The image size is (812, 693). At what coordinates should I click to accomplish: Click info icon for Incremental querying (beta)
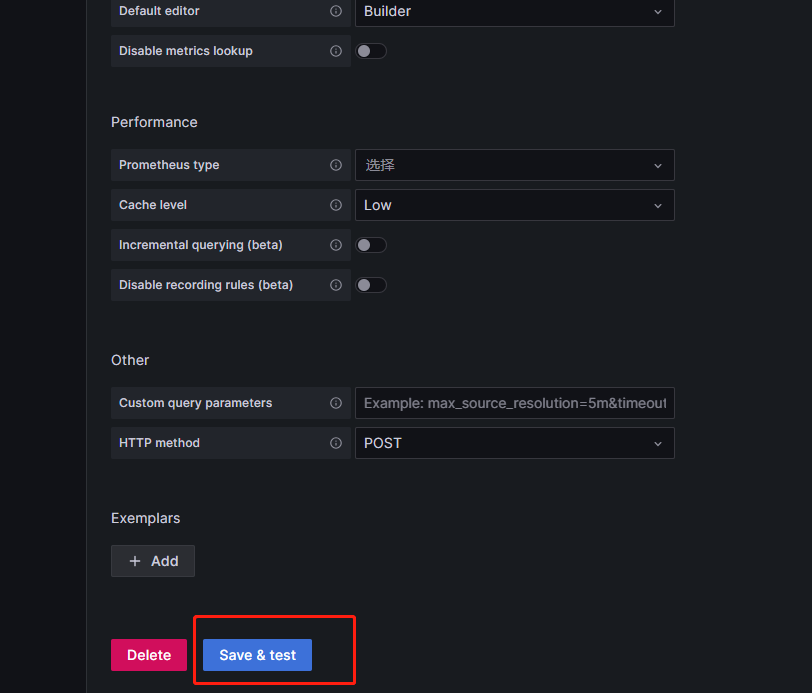(336, 245)
